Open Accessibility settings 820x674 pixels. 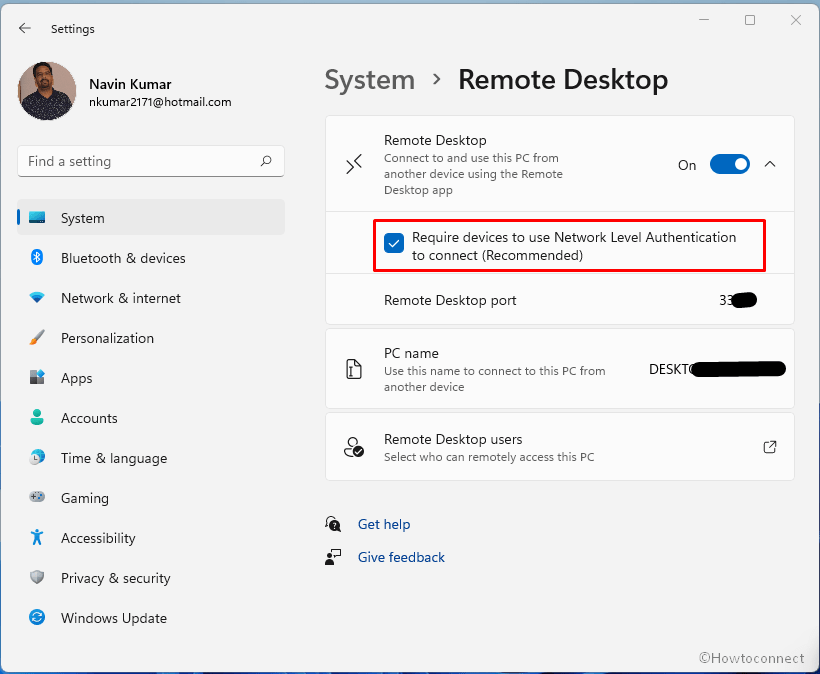[x=151, y=538]
